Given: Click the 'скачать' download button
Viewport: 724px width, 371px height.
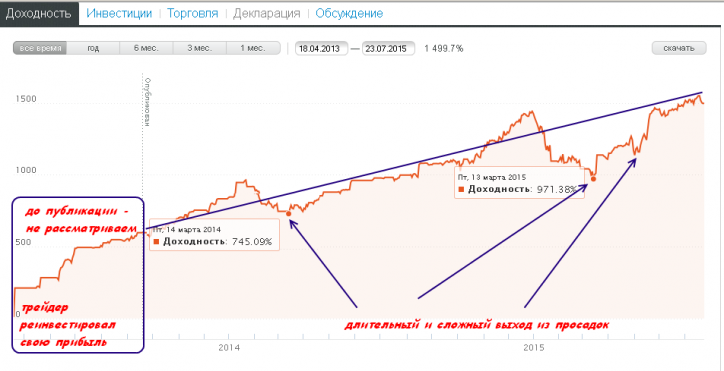Looking at the screenshot, I should click(679, 49).
